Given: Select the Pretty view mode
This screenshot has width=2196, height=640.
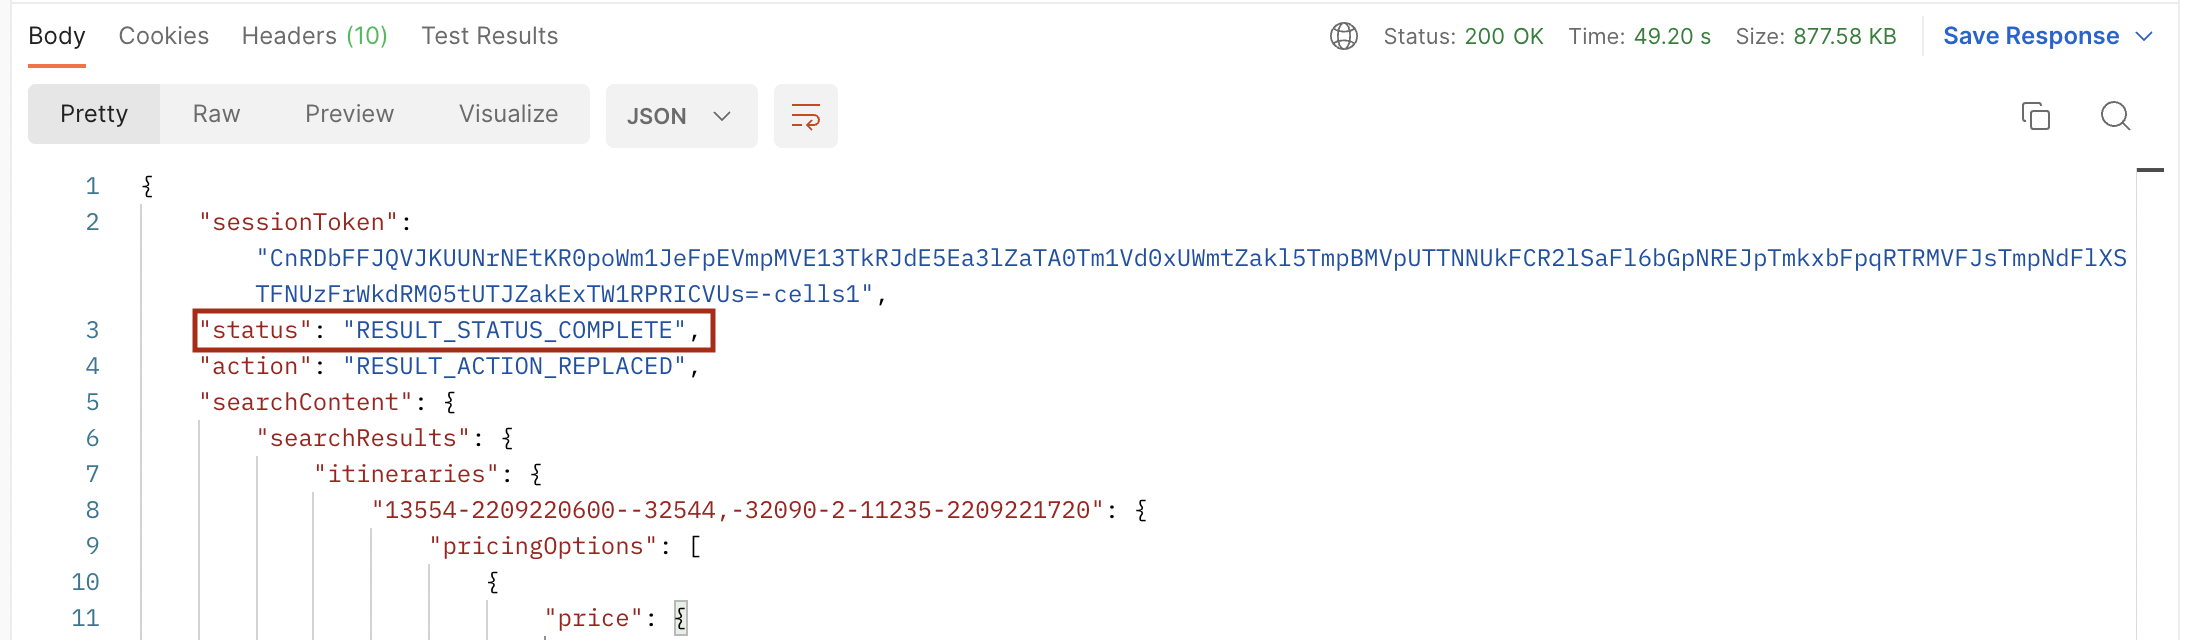Looking at the screenshot, I should (94, 114).
